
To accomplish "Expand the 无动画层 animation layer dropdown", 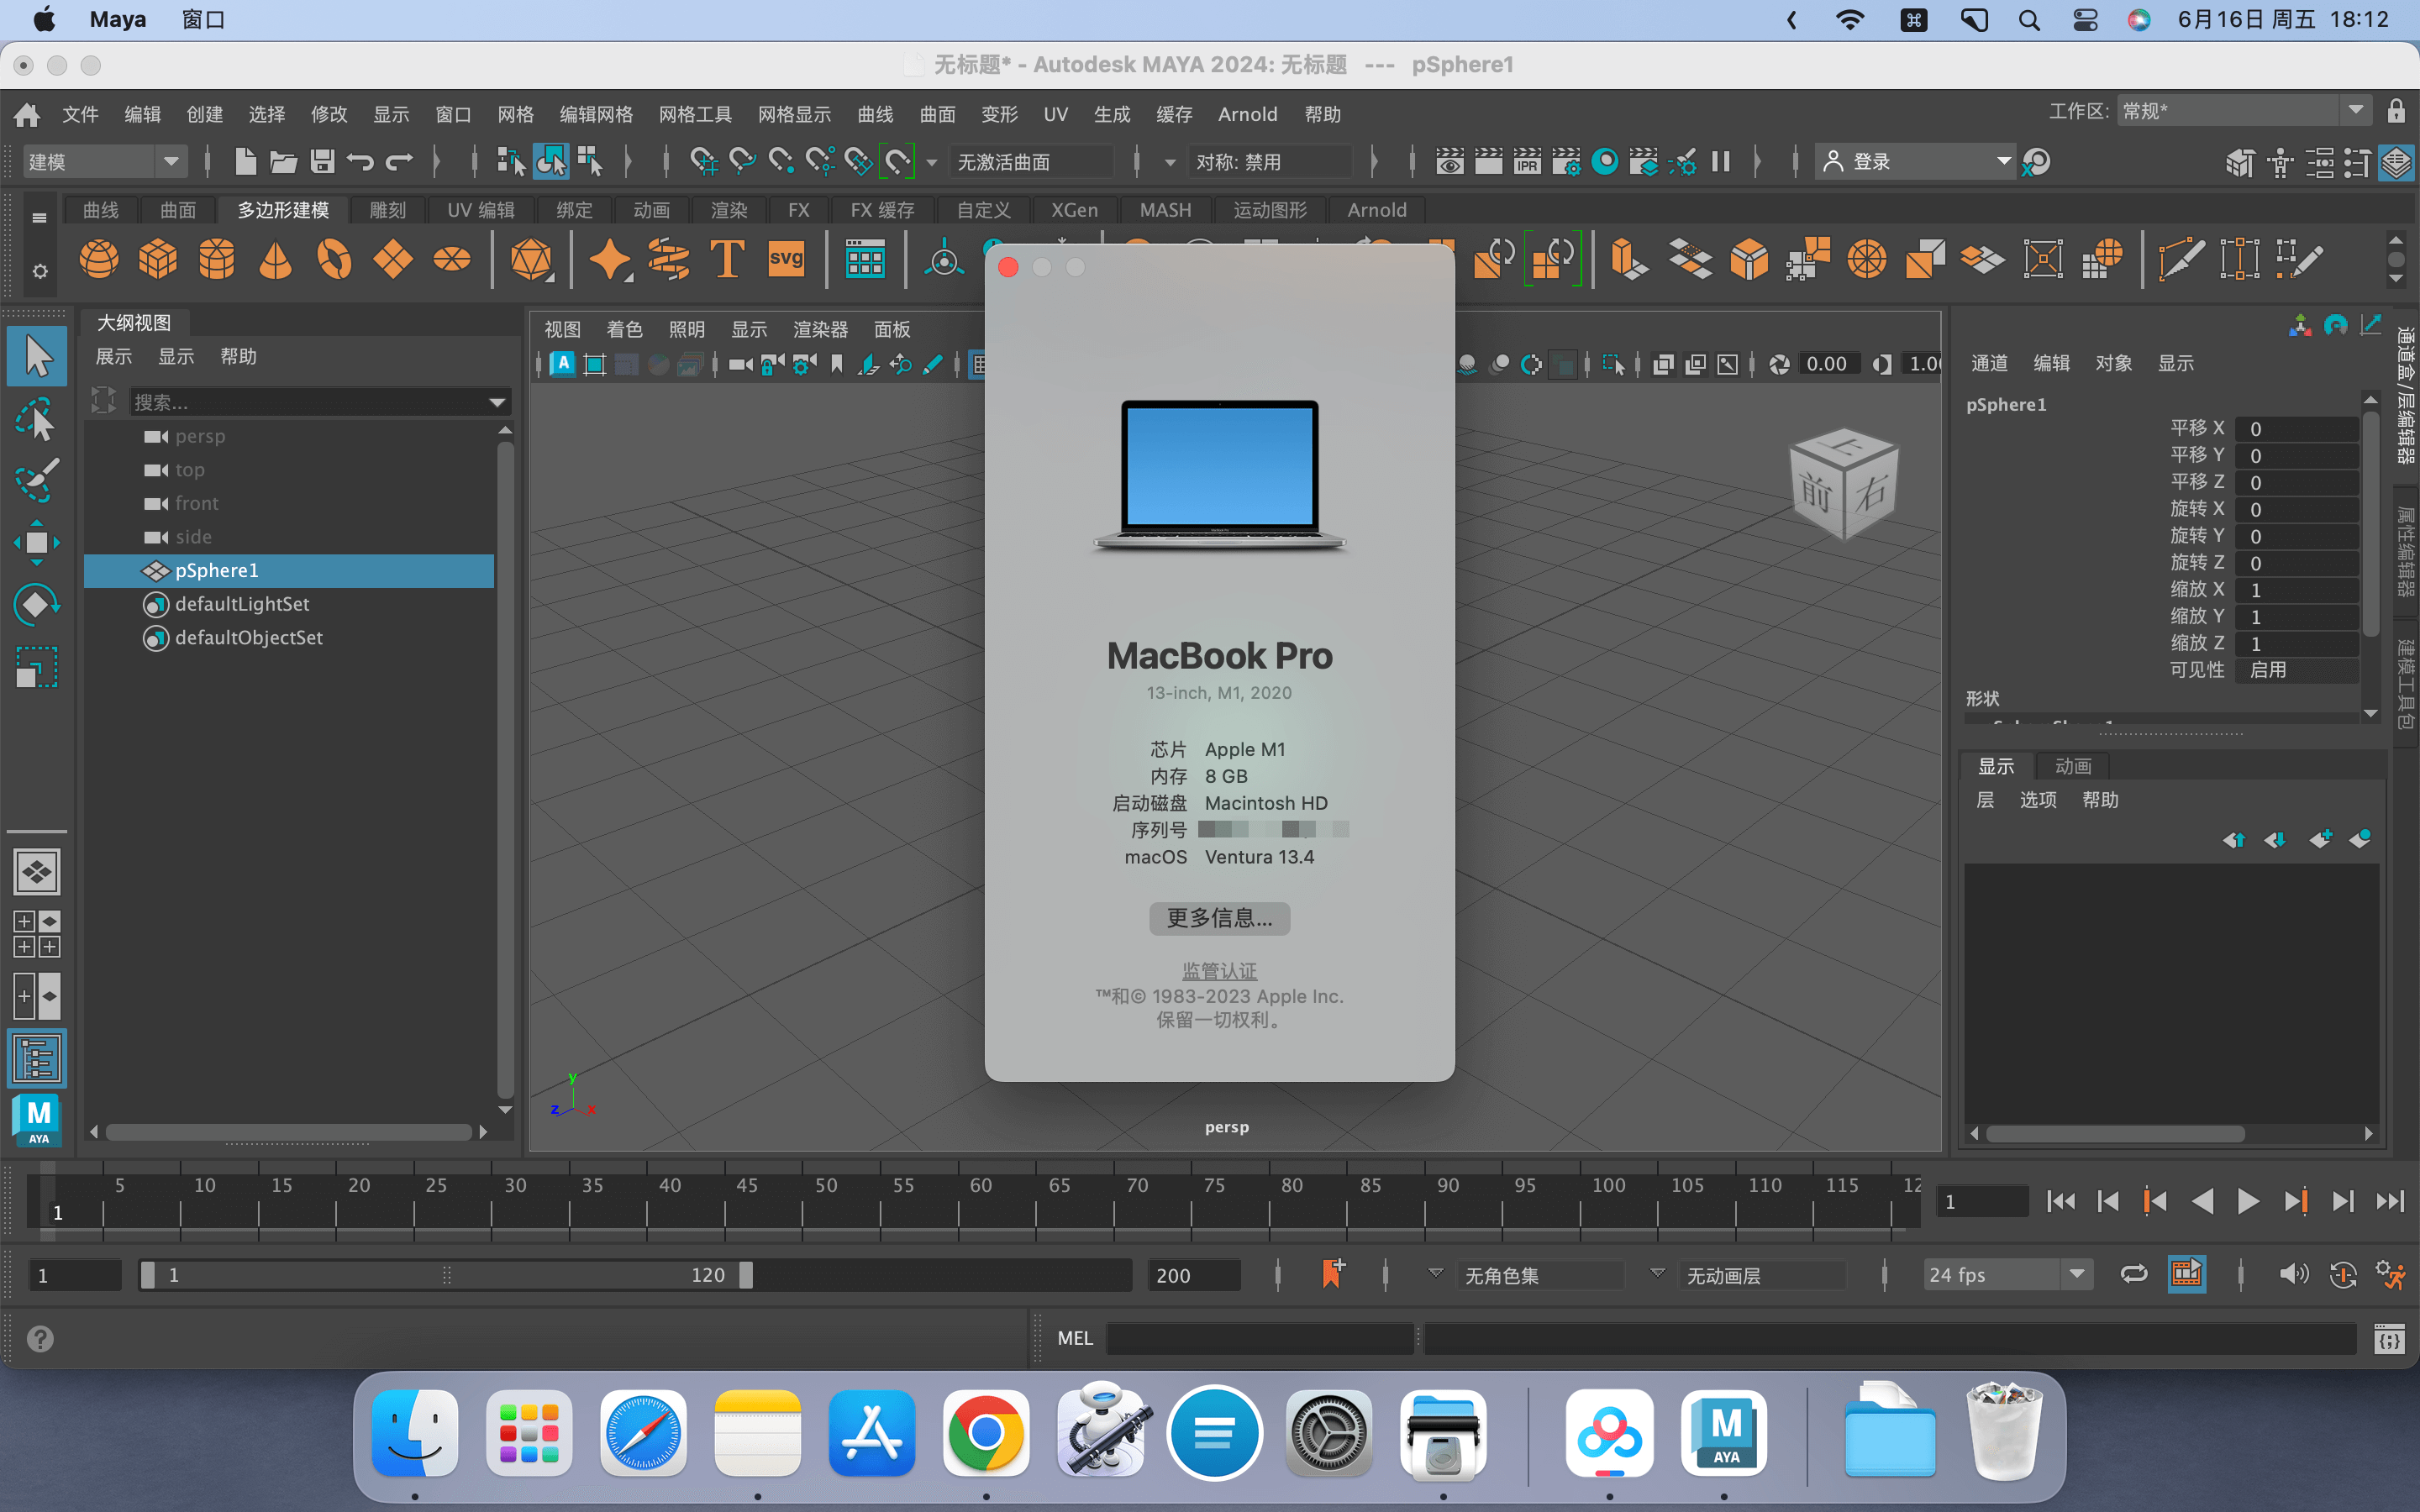I will pos(1657,1274).
